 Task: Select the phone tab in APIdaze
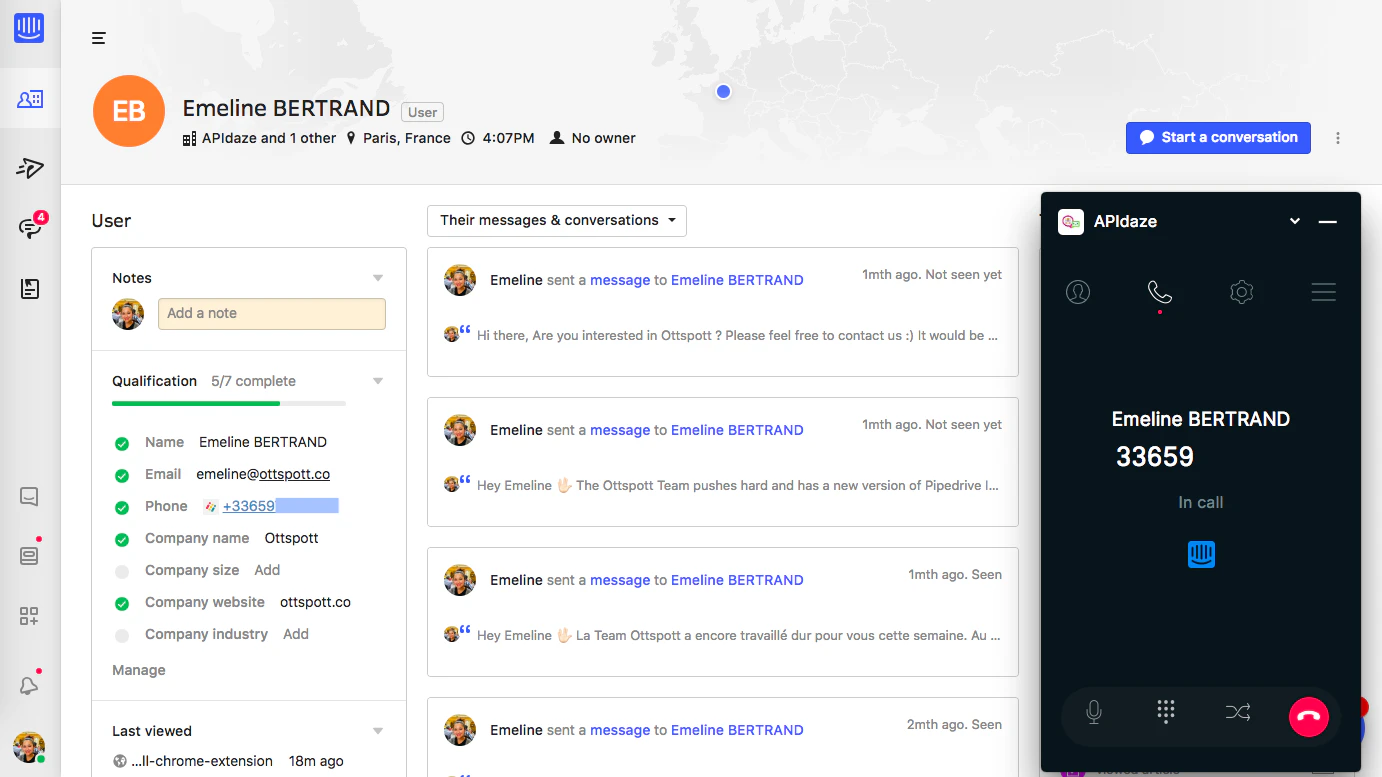(x=1160, y=292)
